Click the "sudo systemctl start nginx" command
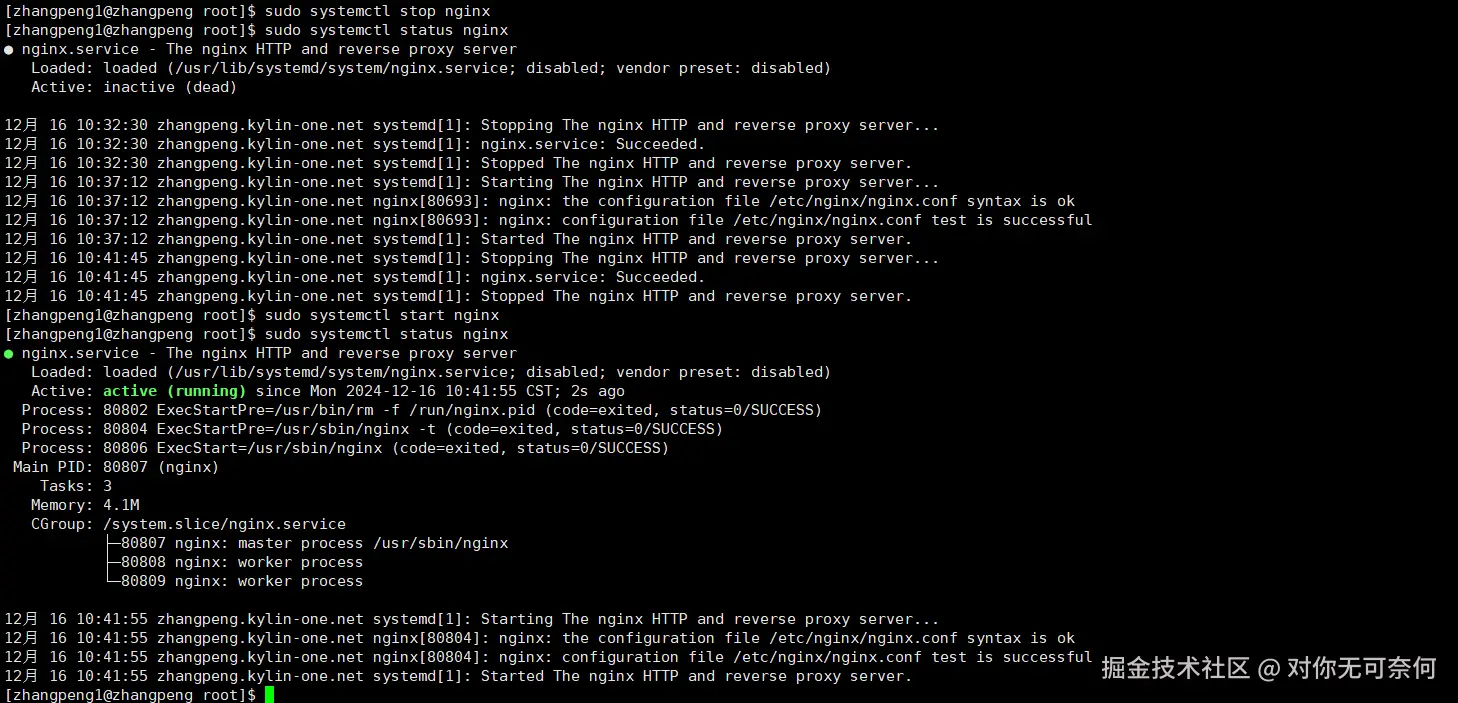The height and width of the screenshot is (703, 1458). 381,315
